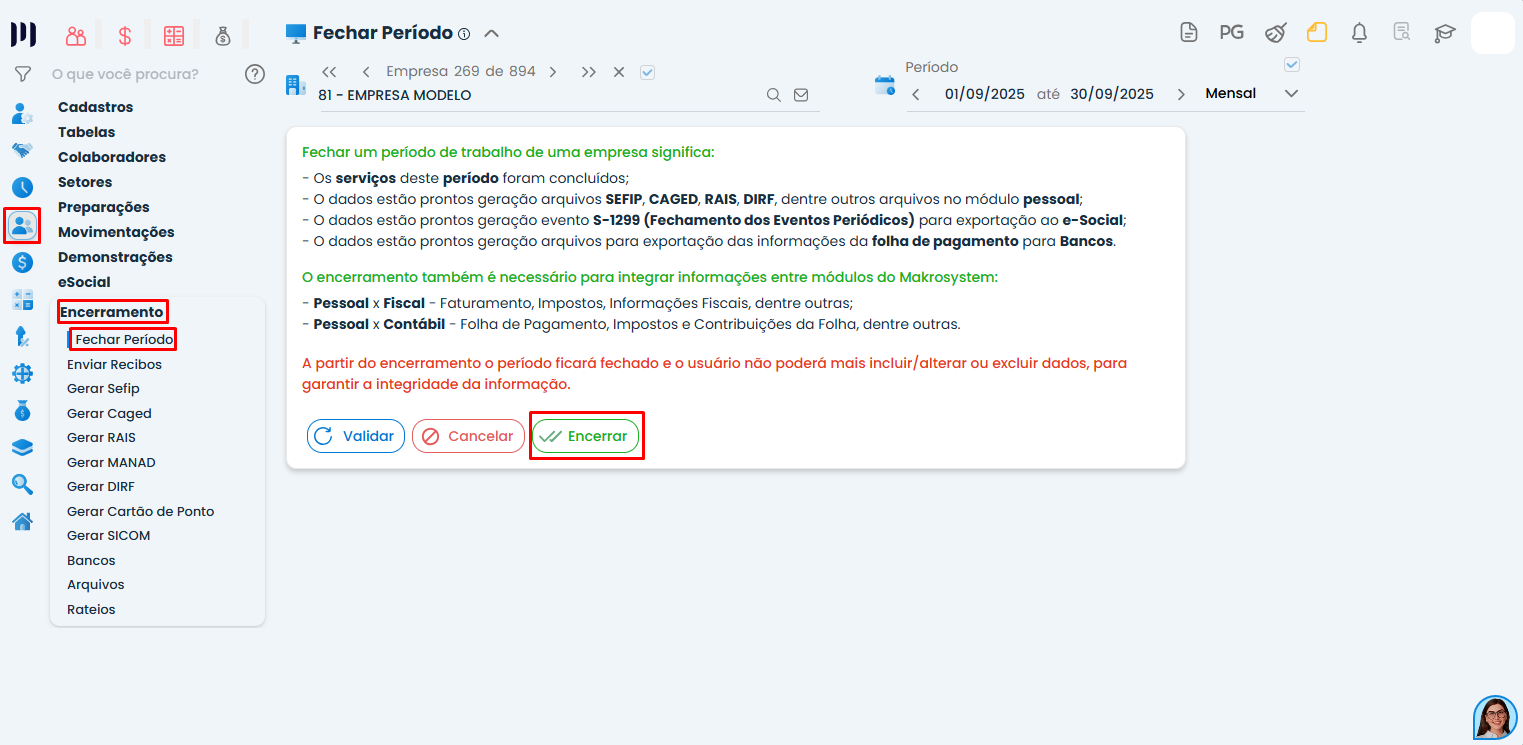Open the people shortcut icon in top bar
This screenshot has width=1523, height=745.
pyautogui.click(x=76, y=36)
